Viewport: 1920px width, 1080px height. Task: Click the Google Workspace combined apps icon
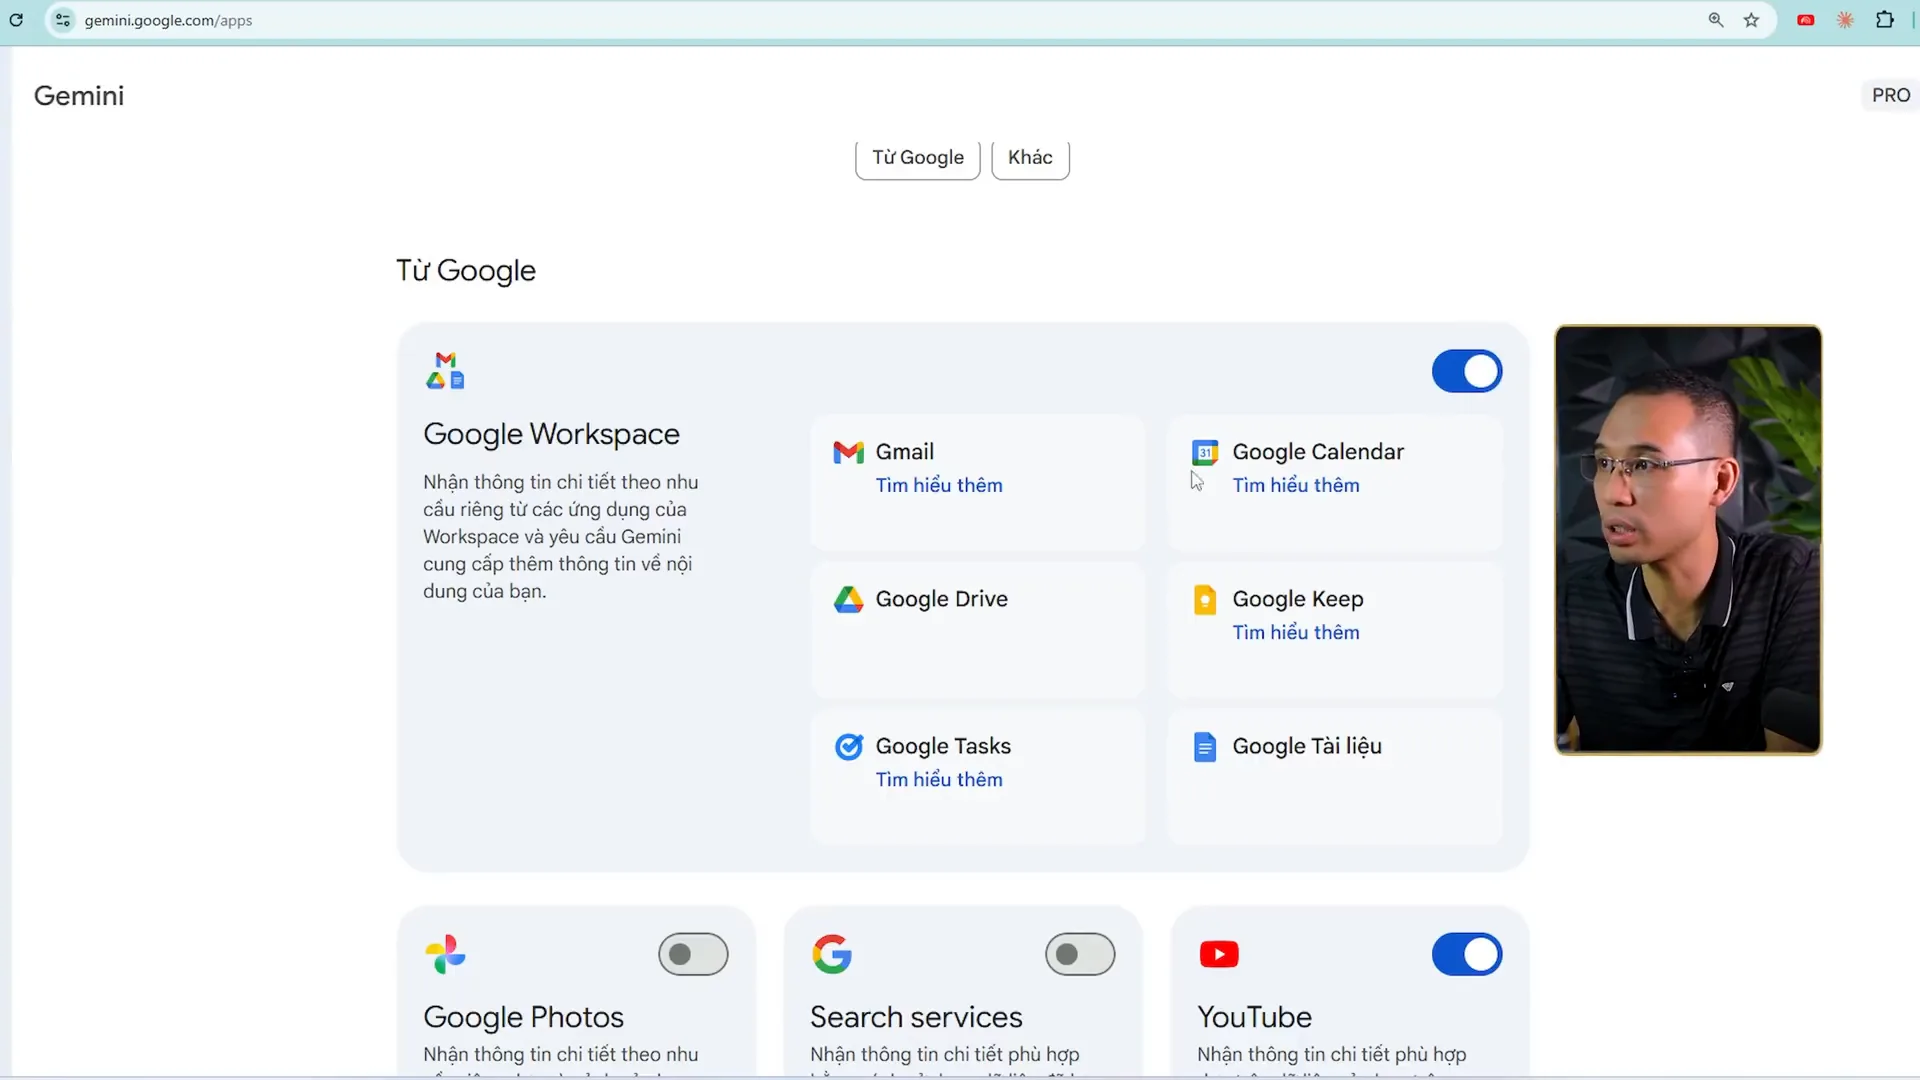[445, 370]
